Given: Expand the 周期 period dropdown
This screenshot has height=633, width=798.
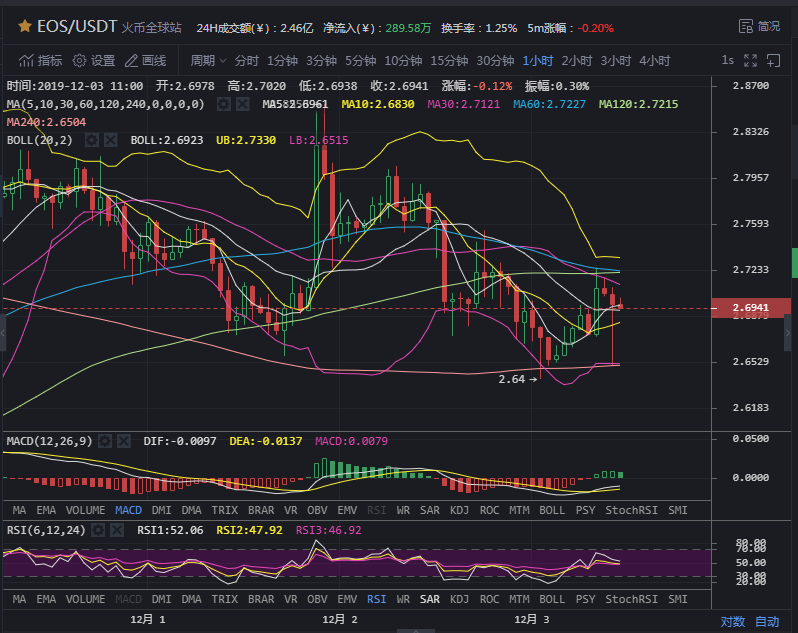Looking at the screenshot, I should tap(208, 60).
